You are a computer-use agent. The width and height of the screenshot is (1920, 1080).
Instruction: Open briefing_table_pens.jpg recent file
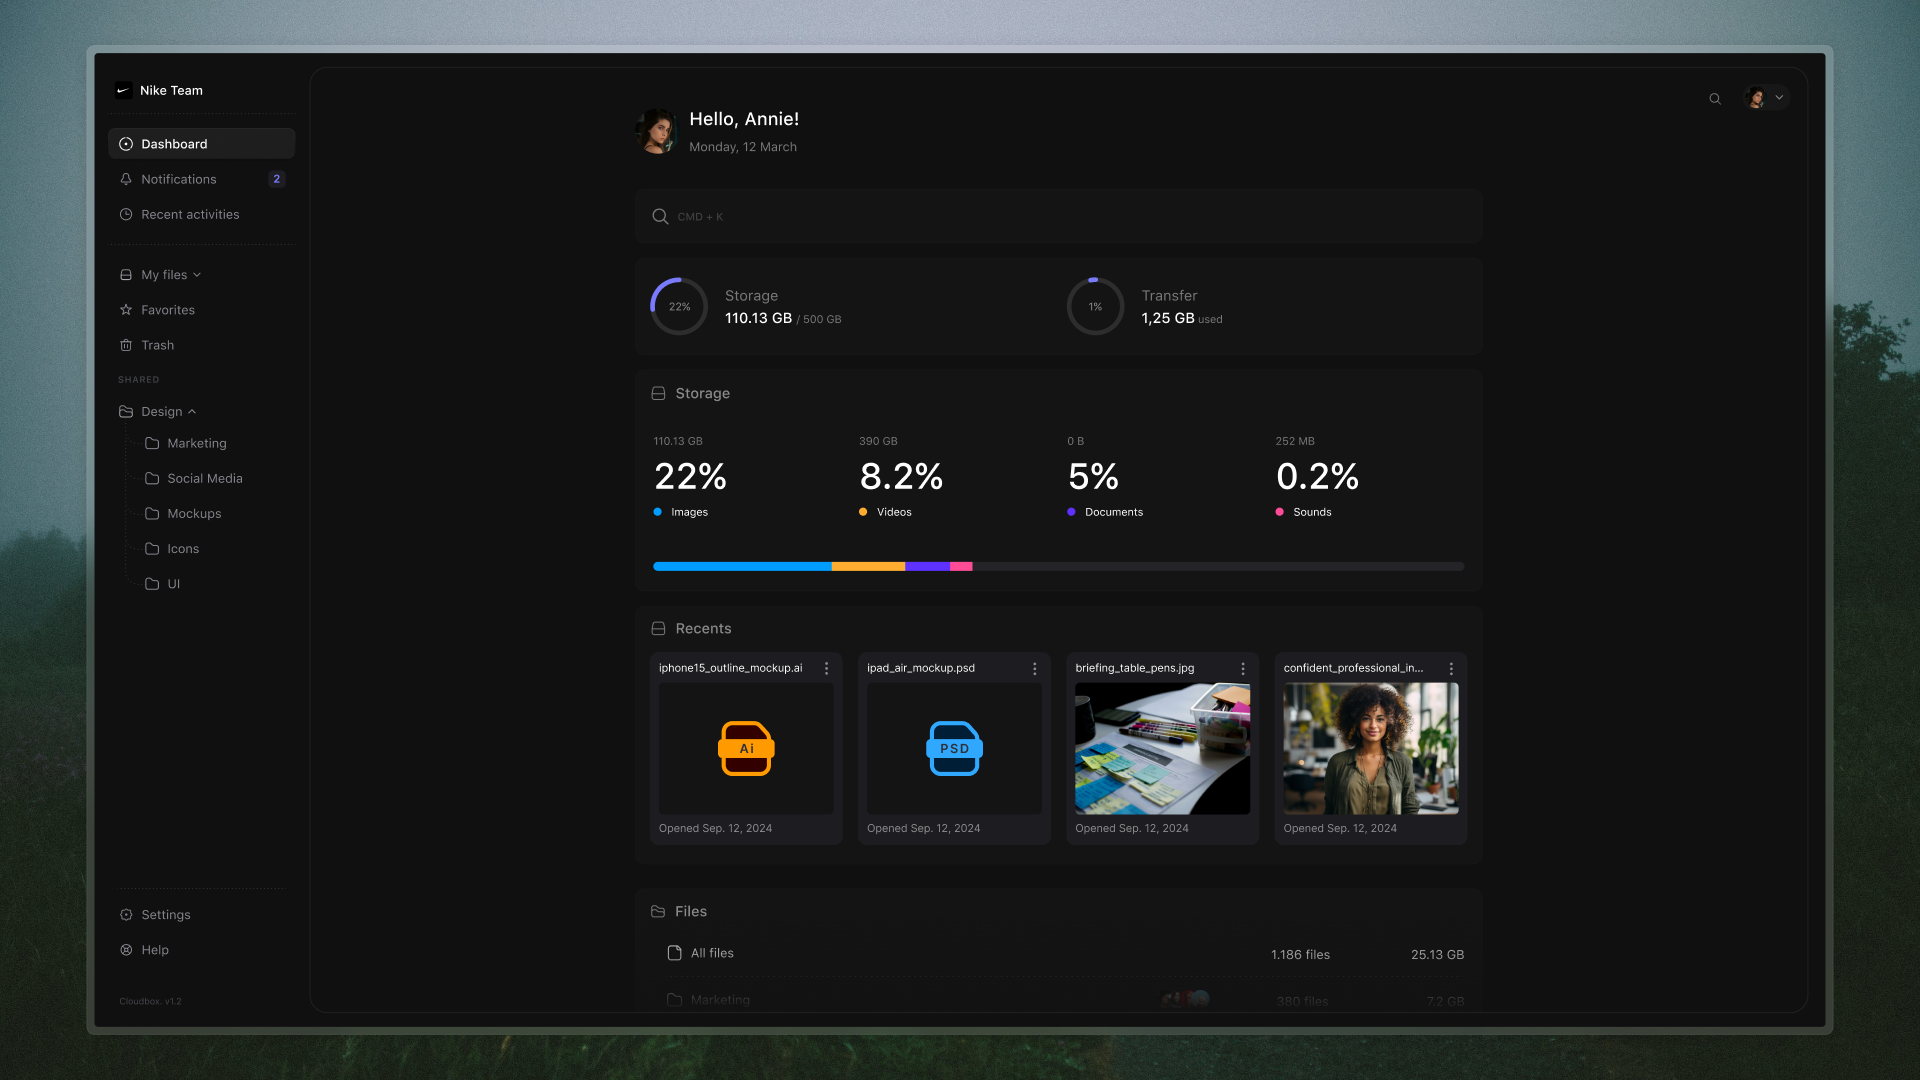point(1162,748)
